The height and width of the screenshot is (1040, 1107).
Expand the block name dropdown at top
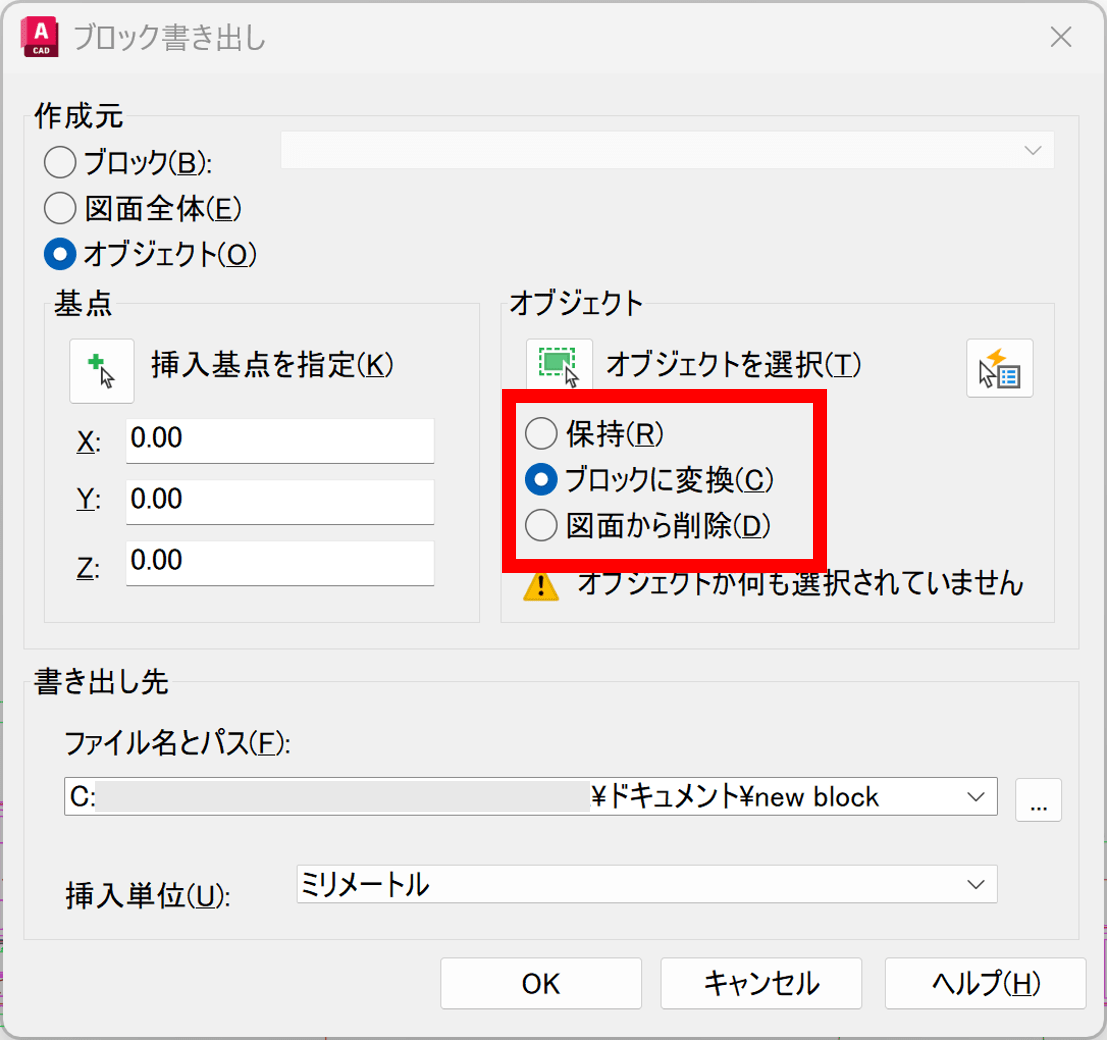point(1032,150)
